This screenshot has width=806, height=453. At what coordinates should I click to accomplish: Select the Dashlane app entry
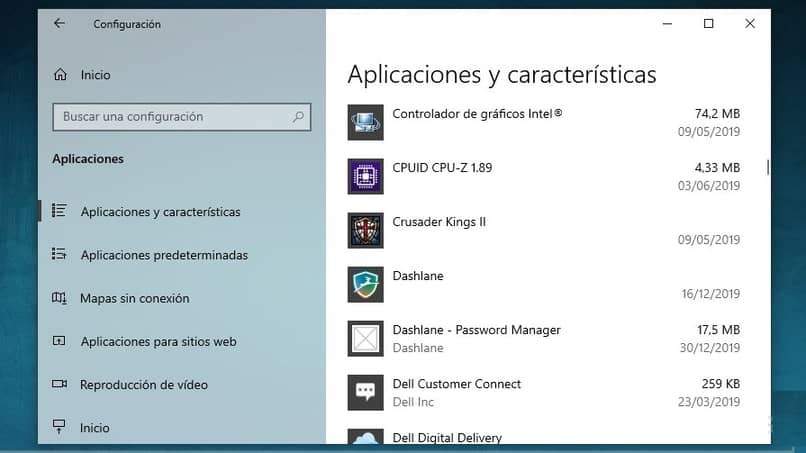click(x=544, y=284)
